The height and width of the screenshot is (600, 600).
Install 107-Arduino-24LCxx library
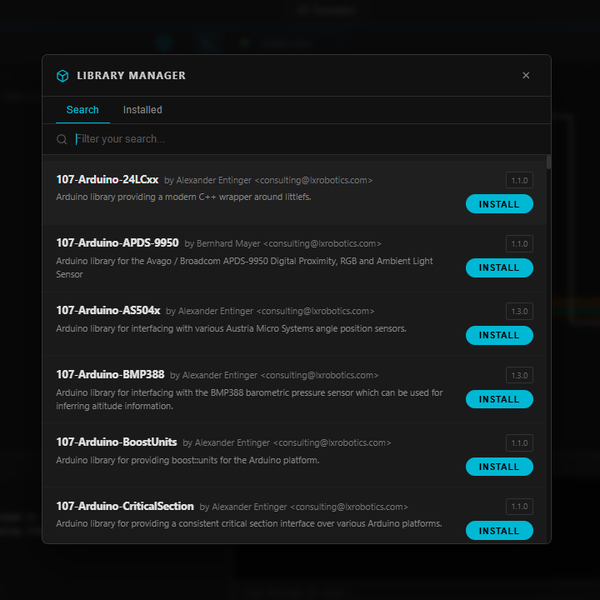[x=499, y=204]
